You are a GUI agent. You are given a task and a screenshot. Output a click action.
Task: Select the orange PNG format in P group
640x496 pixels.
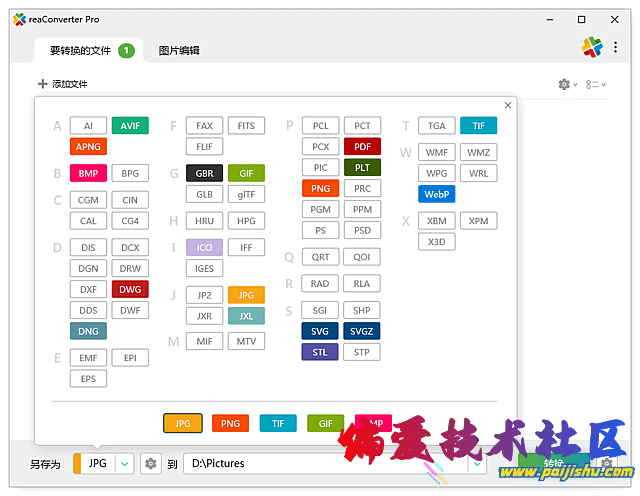(320, 188)
